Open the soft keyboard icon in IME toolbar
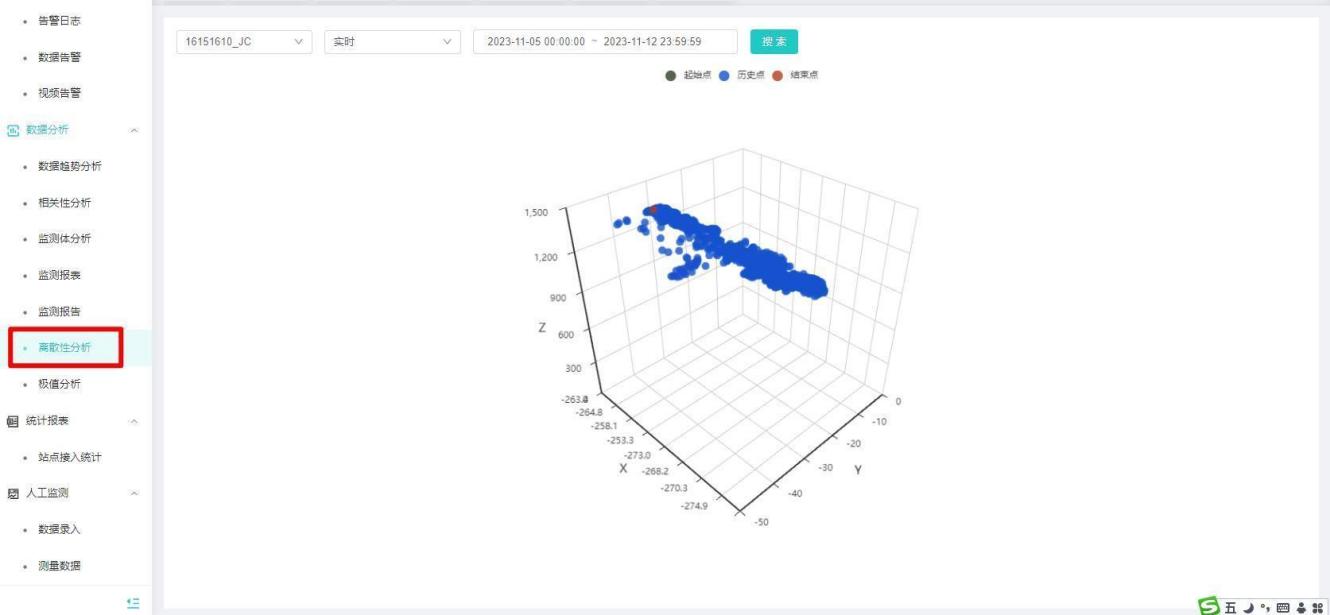This screenshot has height=615, width=1330. pos(1283,604)
